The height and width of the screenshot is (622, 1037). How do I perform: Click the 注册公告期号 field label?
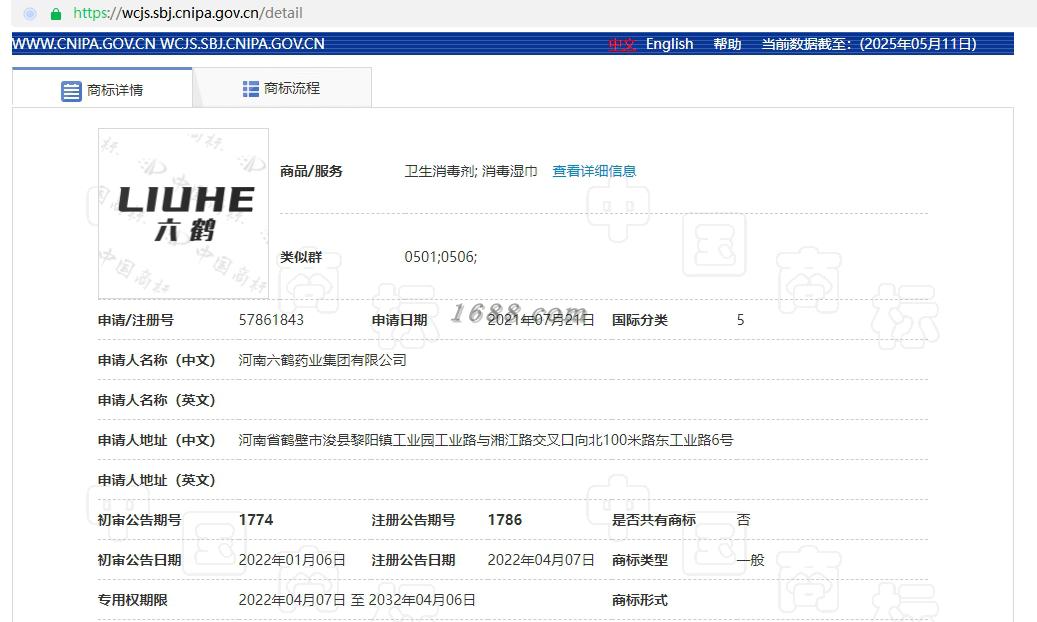tap(413, 520)
